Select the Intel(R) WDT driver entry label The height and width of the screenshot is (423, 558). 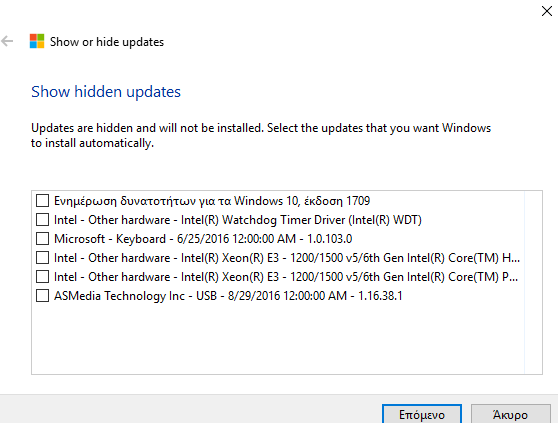[238, 220]
